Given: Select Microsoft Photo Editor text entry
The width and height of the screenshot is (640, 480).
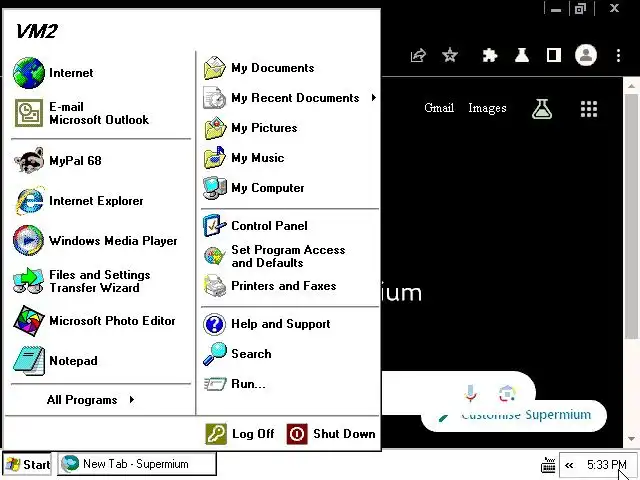Looking at the screenshot, I should pos(112,321).
